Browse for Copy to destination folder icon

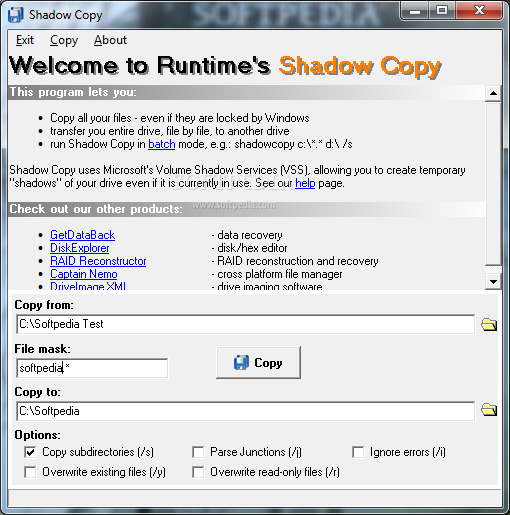pyautogui.click(x=489, y=410)
